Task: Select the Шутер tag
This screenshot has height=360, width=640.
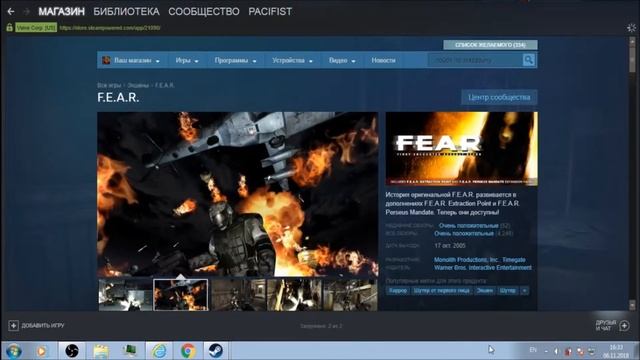Action: click(507, 291)
